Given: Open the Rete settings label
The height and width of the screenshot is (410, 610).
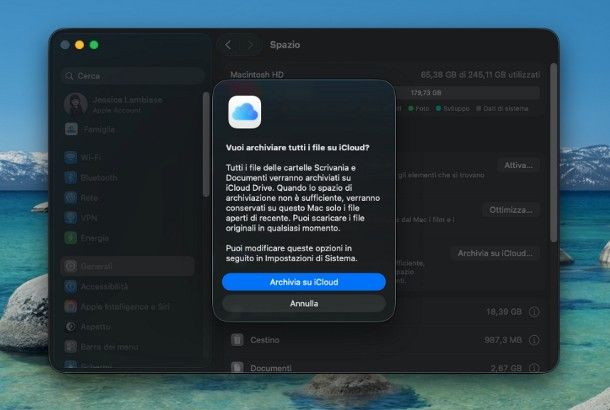Looking at the screenshot, I should [89, 198].
